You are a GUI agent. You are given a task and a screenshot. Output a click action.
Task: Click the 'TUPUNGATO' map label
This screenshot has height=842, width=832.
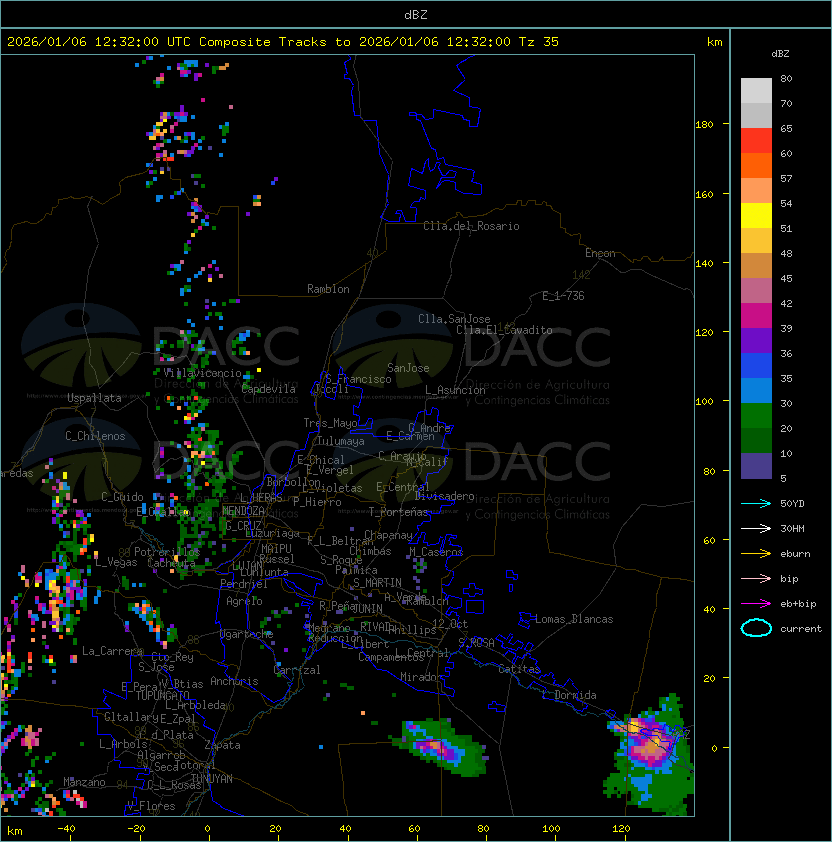163,696
